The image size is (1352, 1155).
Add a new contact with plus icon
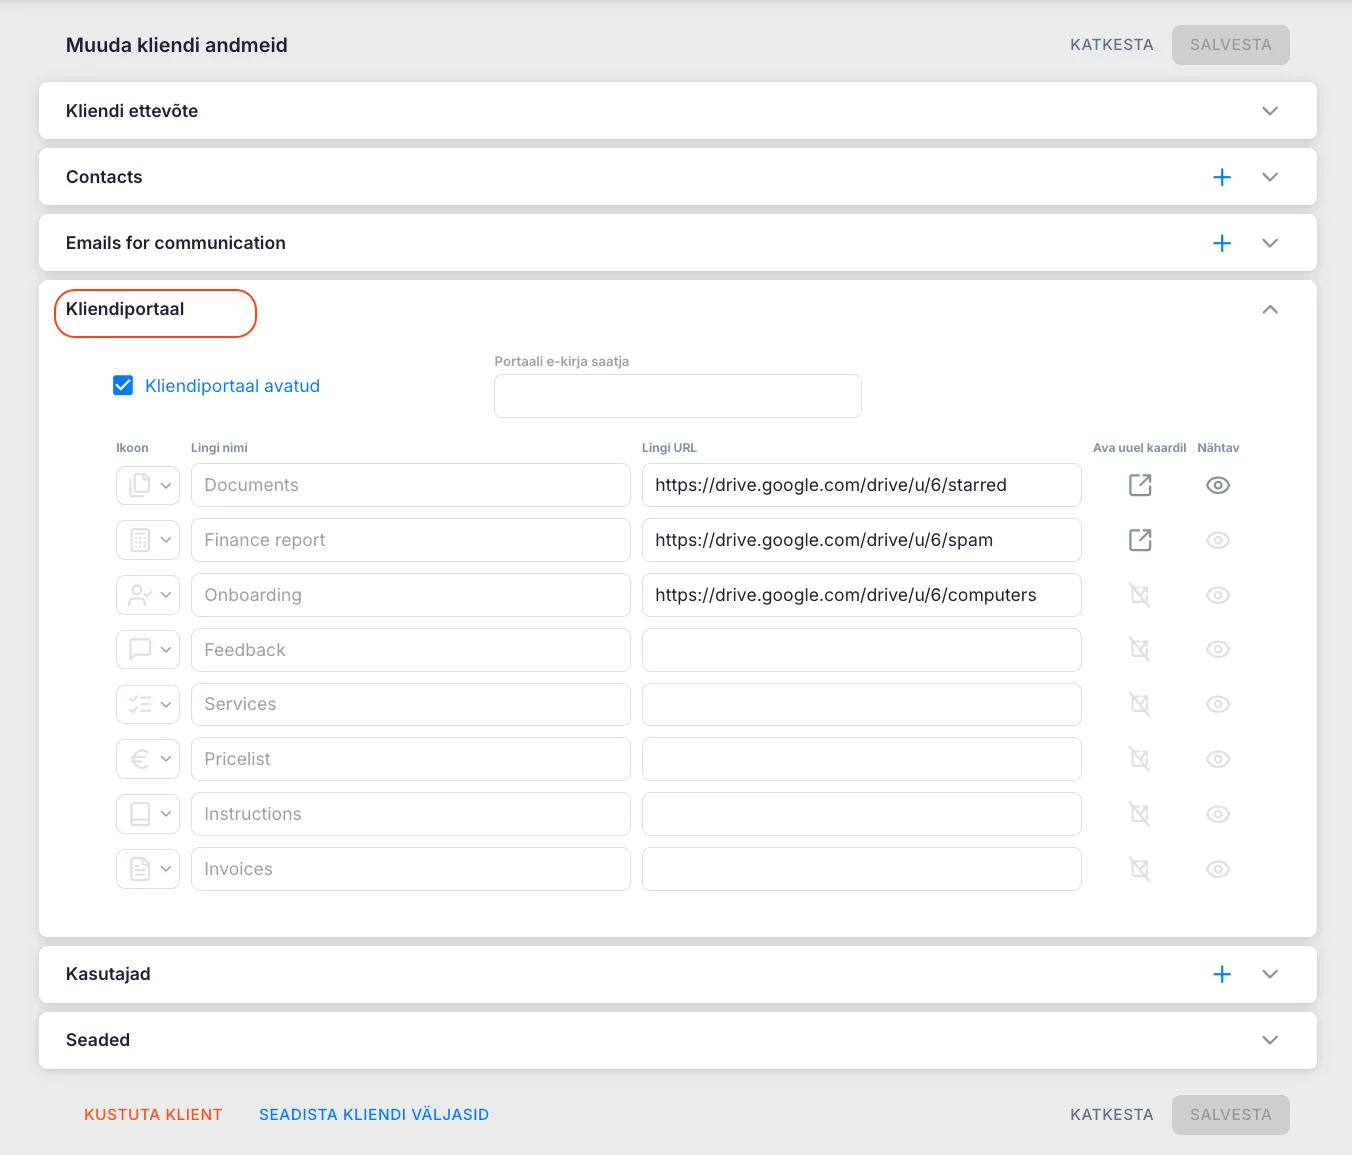click(1221, 177)
